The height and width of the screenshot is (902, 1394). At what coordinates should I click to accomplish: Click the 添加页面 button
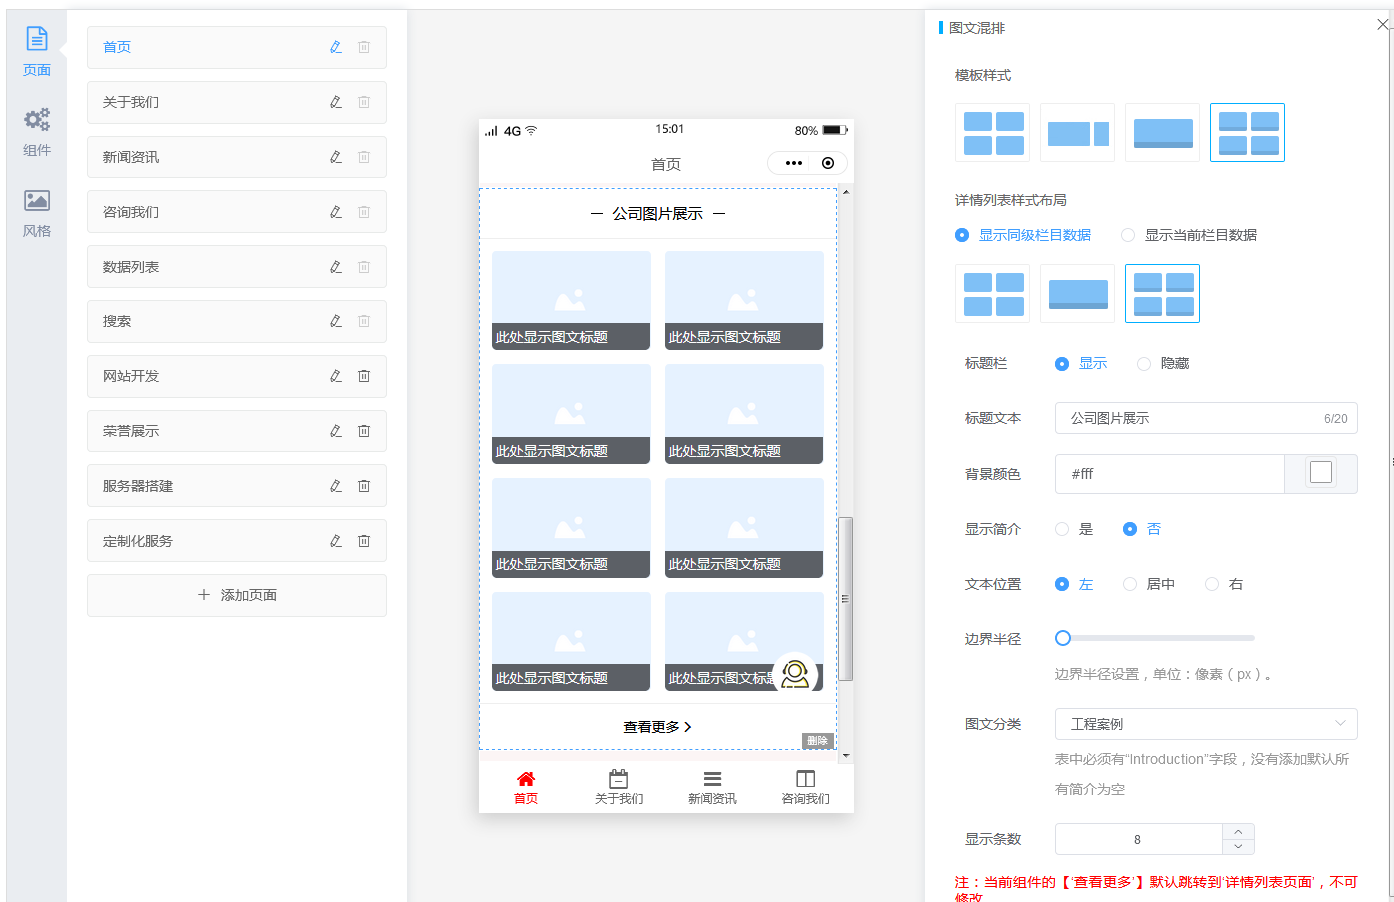[237, 595]
